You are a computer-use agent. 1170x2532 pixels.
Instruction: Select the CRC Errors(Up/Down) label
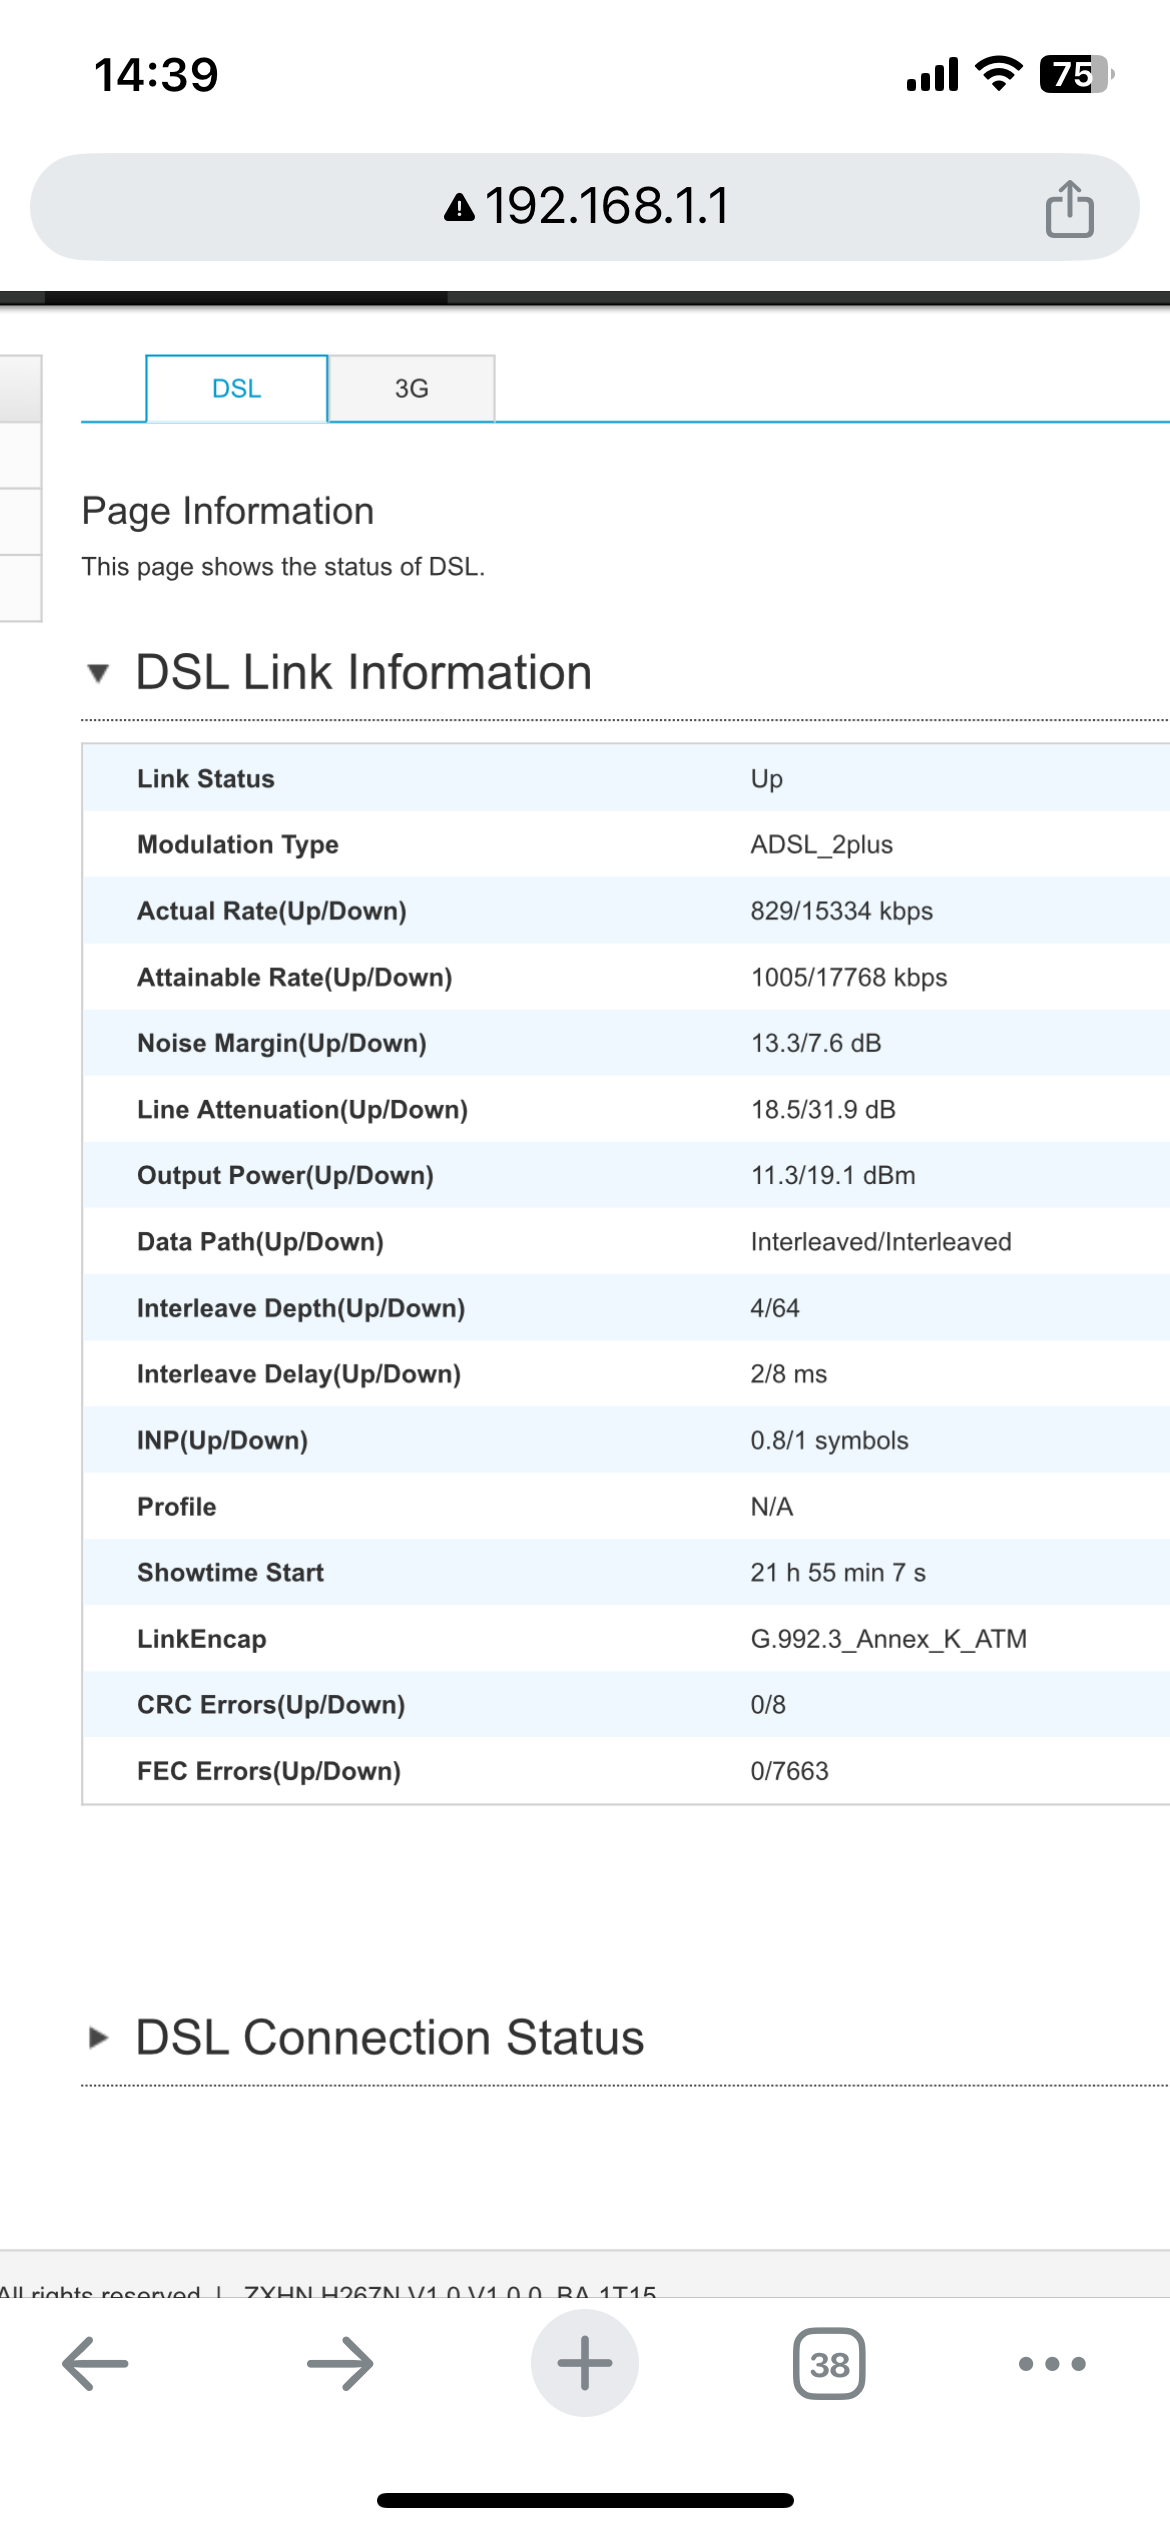click(x=271, y=1705)
